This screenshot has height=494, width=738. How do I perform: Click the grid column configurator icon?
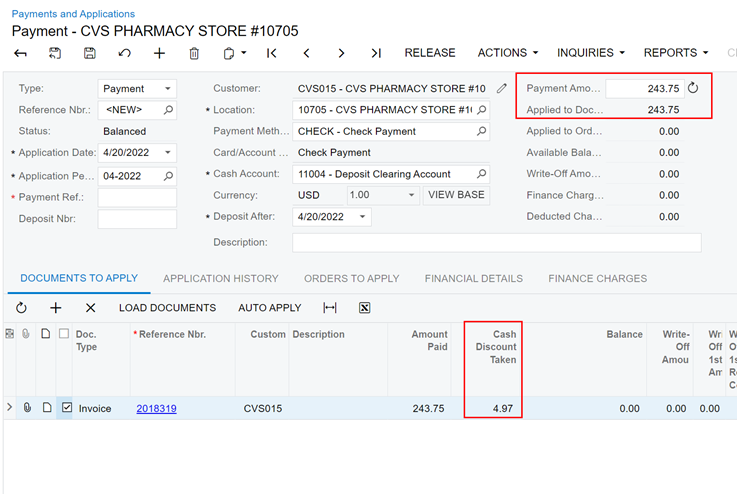point(9,334)
